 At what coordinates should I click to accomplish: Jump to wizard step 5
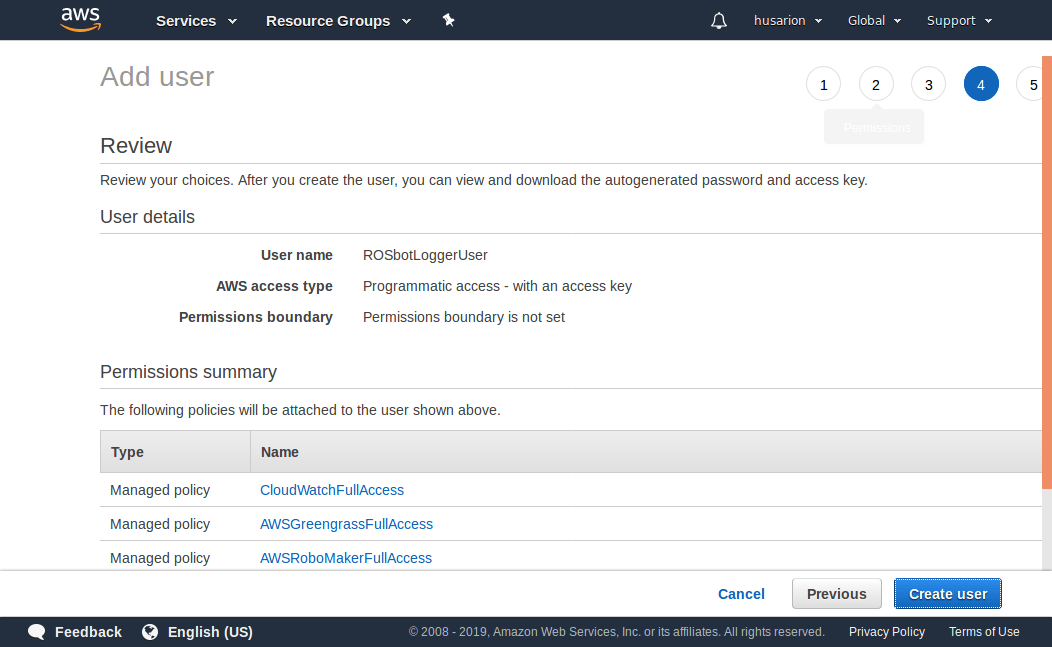pos(1031,84)
